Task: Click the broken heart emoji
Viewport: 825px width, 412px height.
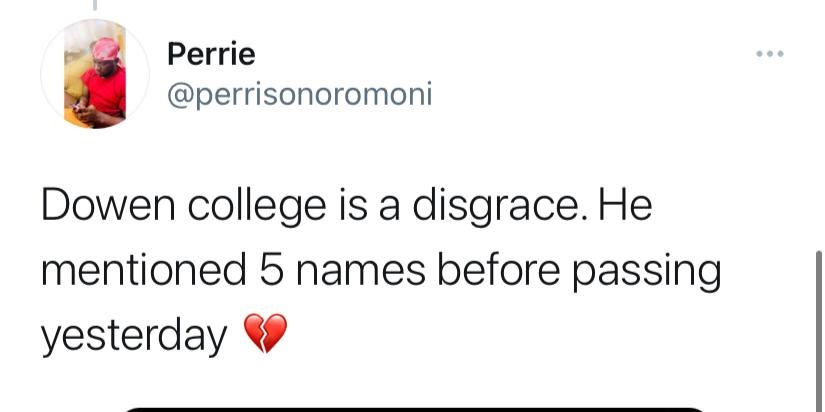Action: click(265, 333)
